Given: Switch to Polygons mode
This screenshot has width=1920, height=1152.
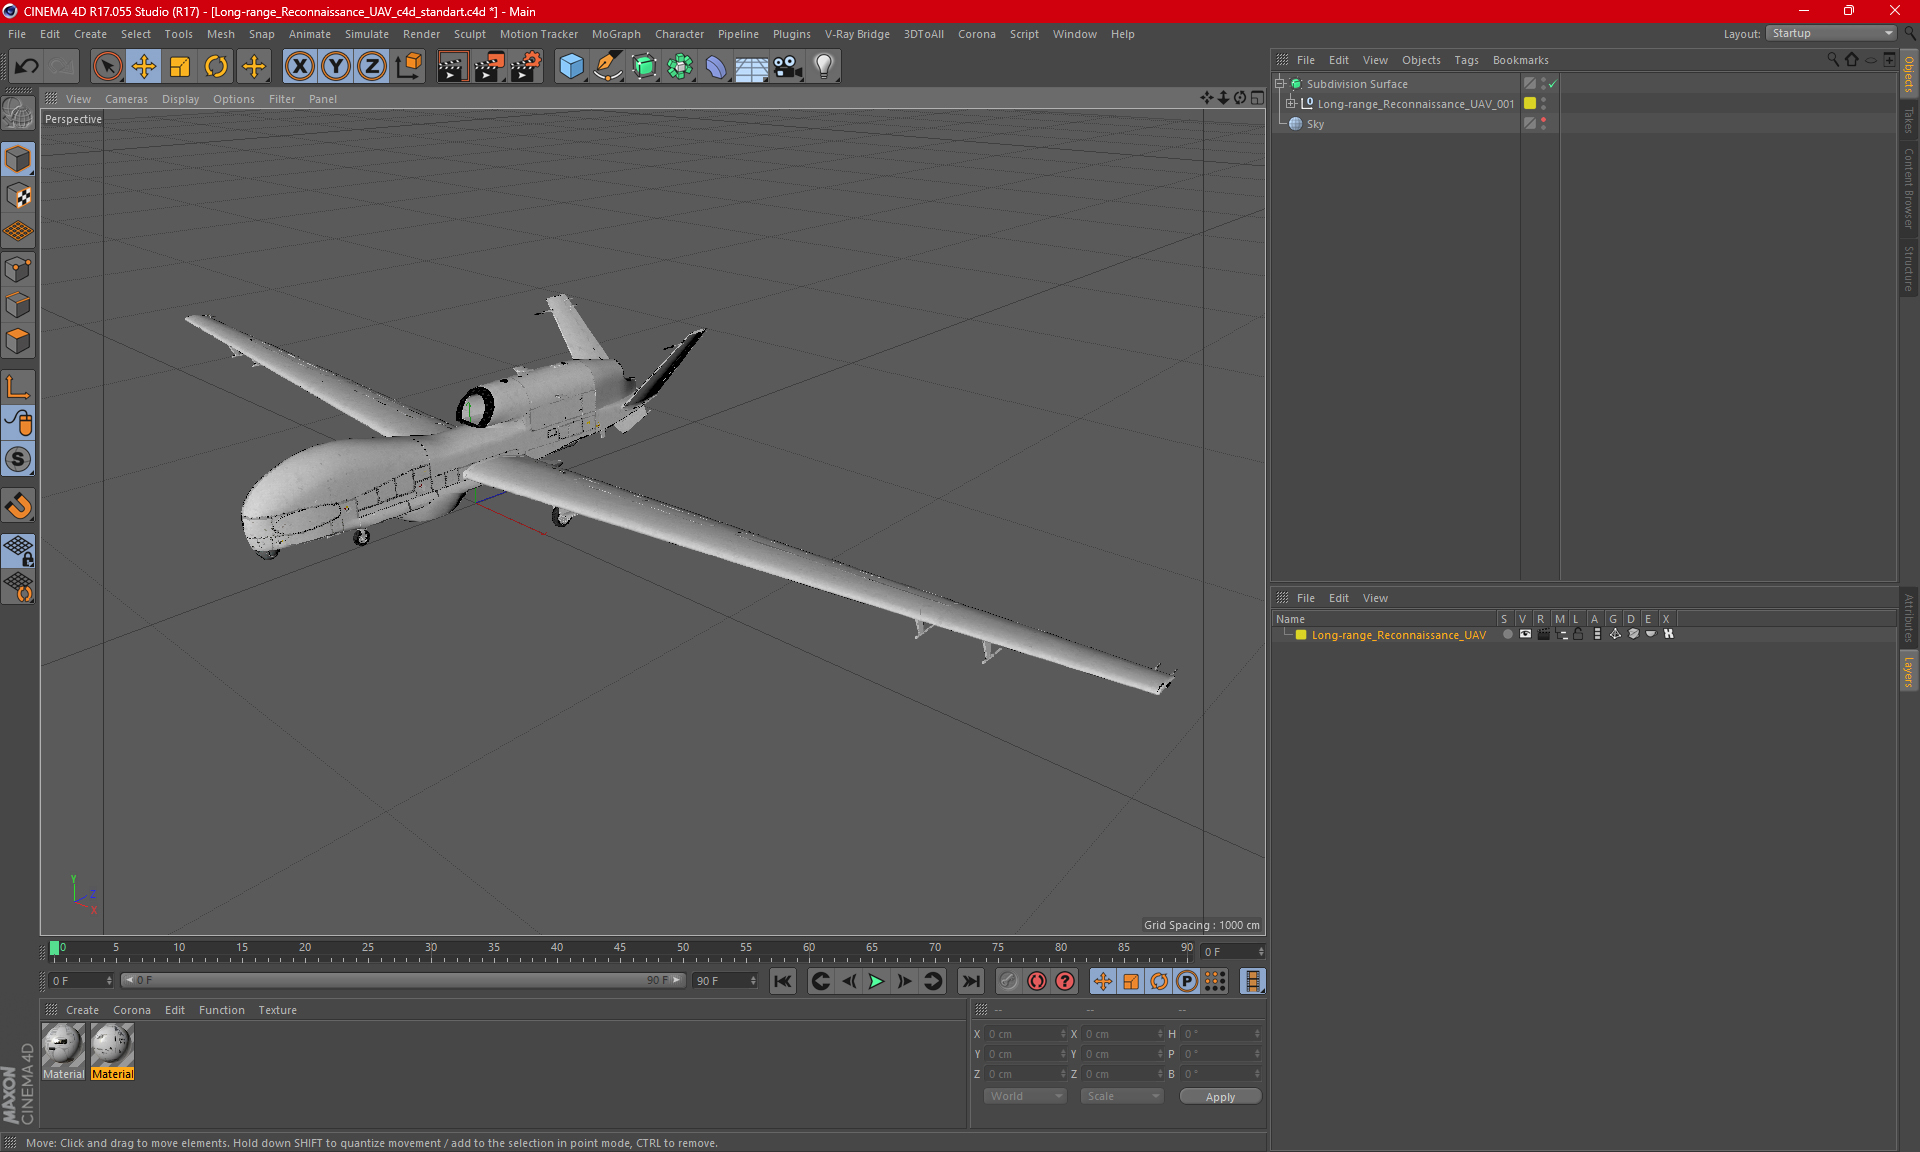Looking at the screenshot, I should [18, 341].
